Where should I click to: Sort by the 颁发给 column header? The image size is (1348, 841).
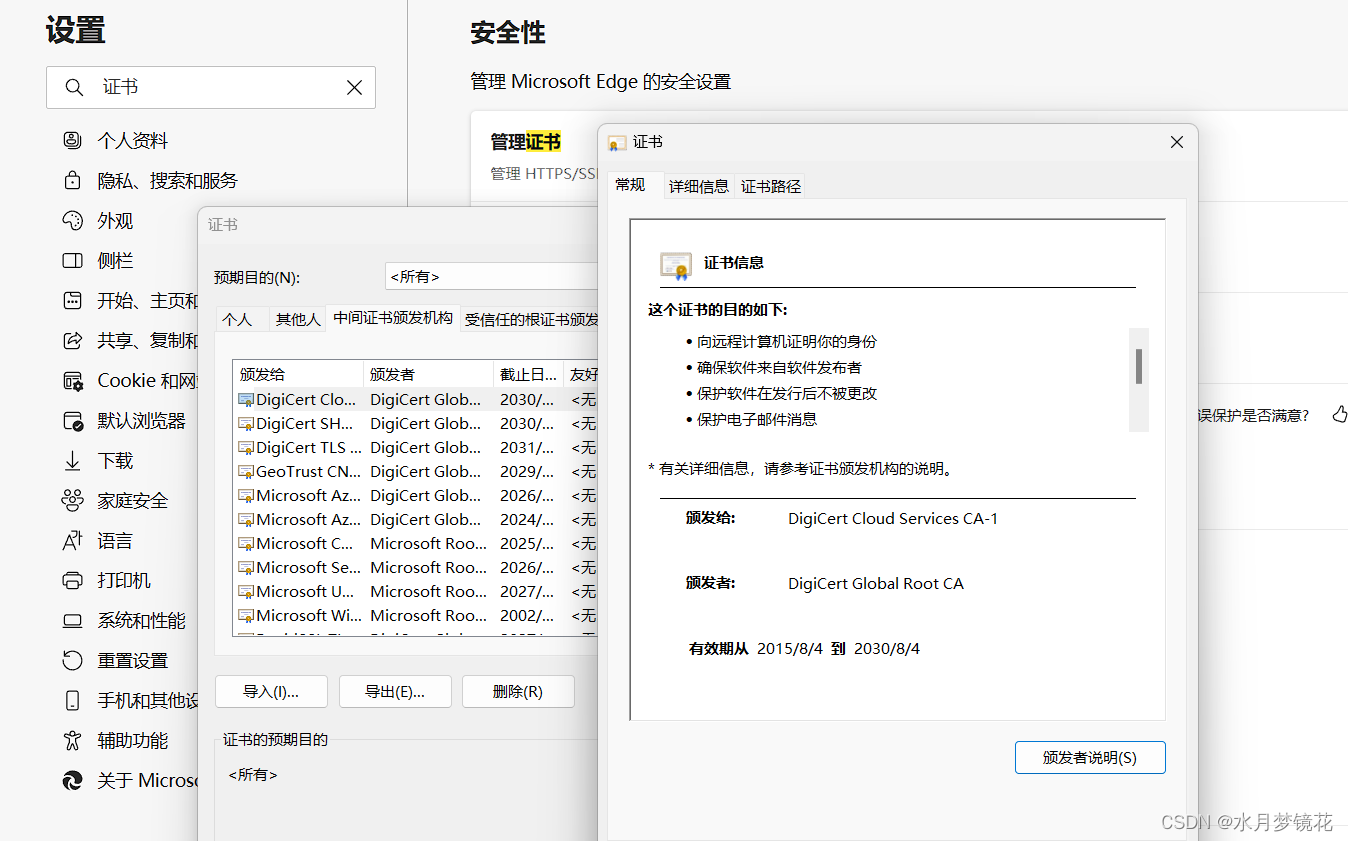(x=298, y=374)
